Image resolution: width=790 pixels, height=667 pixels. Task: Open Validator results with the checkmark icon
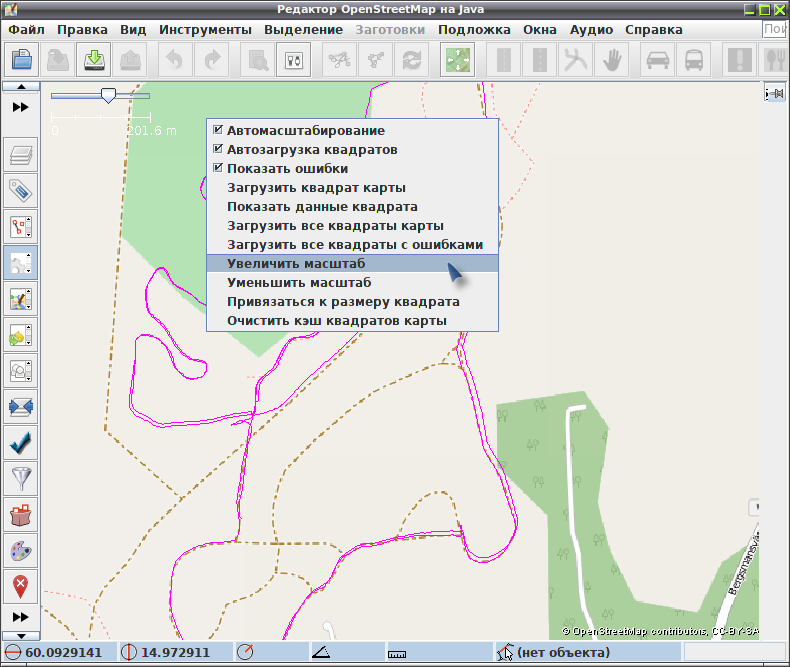(x=21, y=443)
